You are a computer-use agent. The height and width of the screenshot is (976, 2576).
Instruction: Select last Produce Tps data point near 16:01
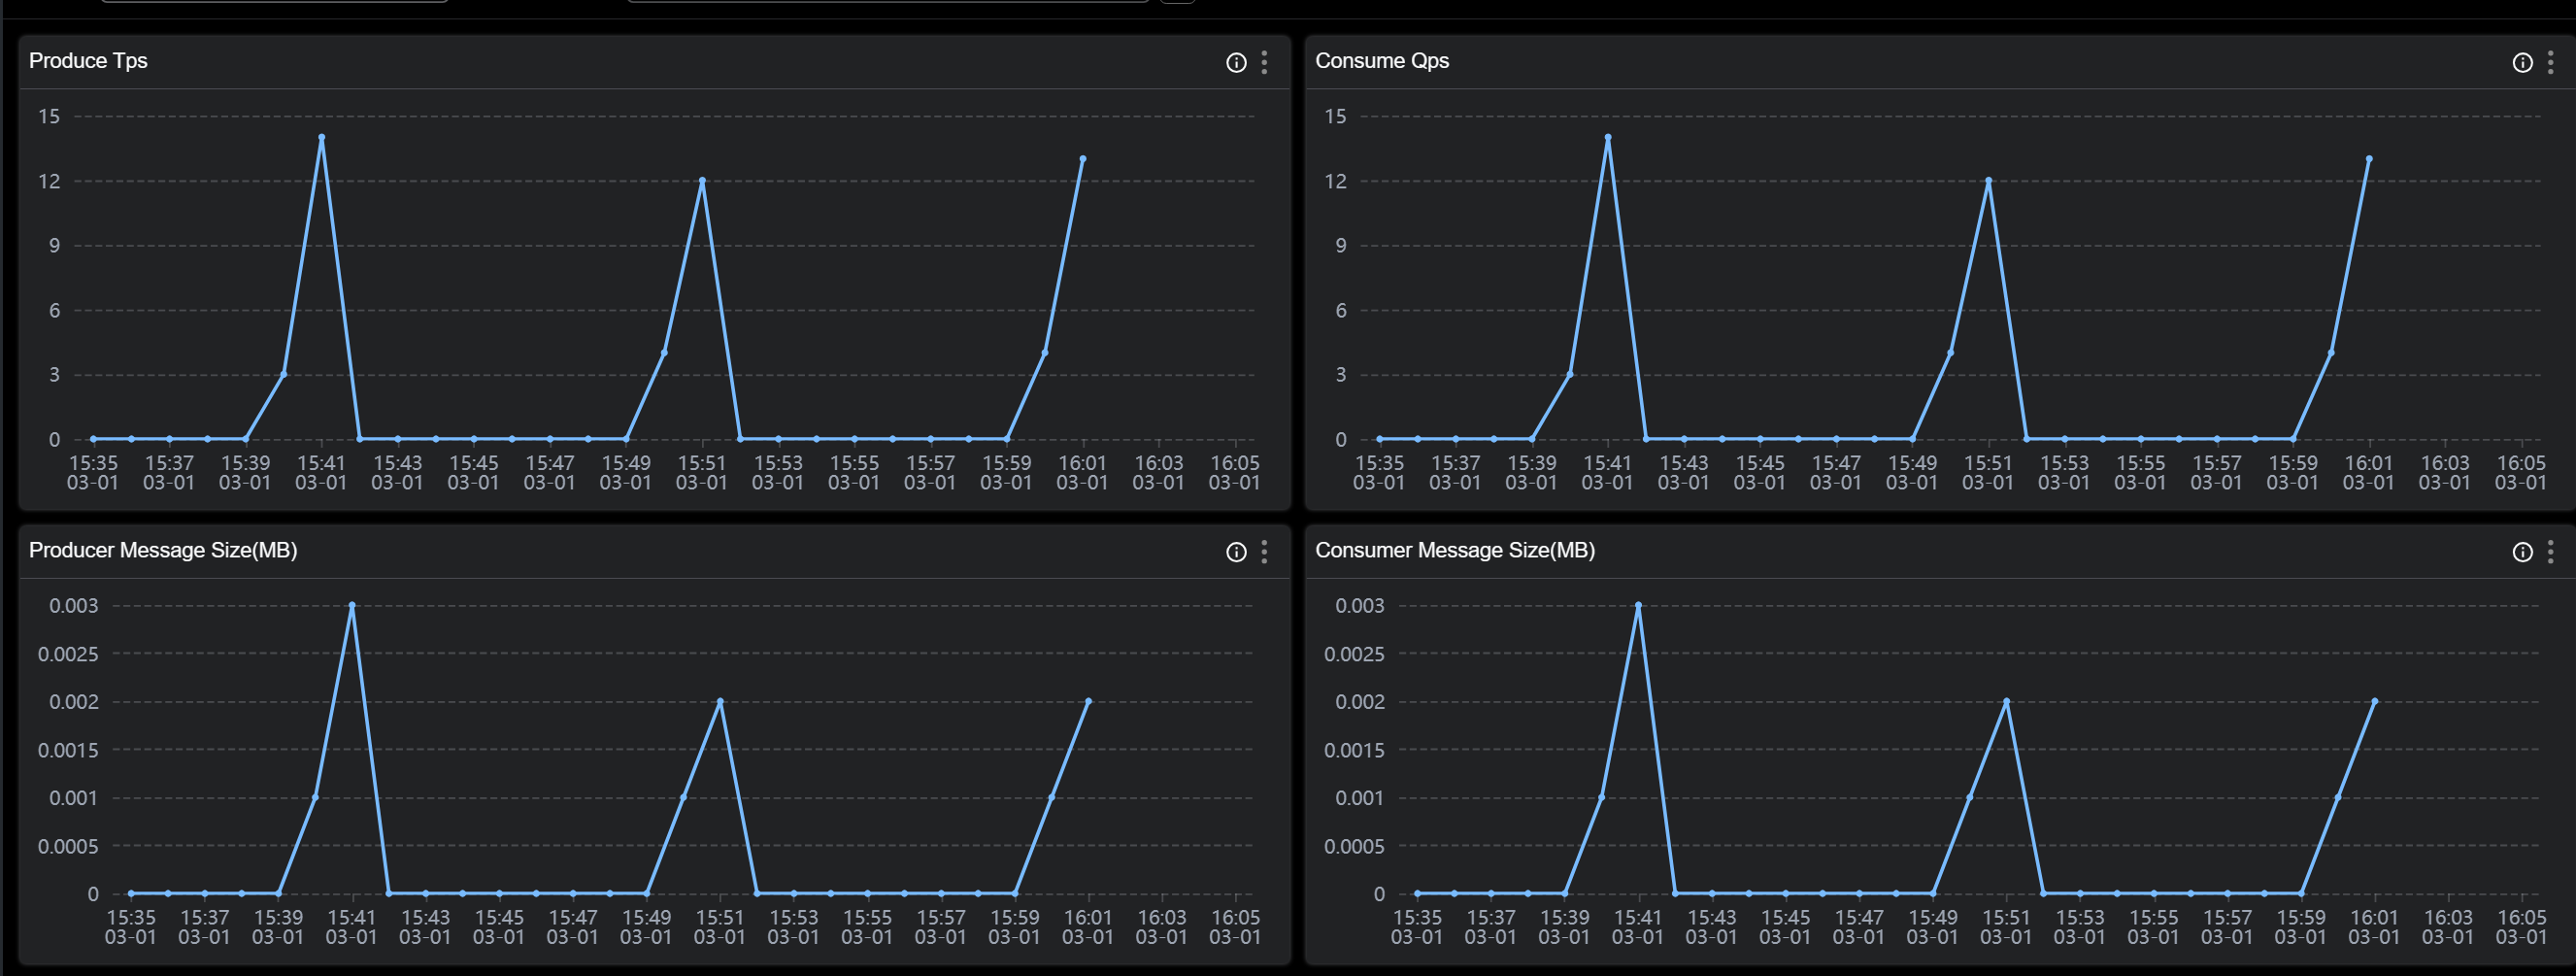click(1083, 159)
